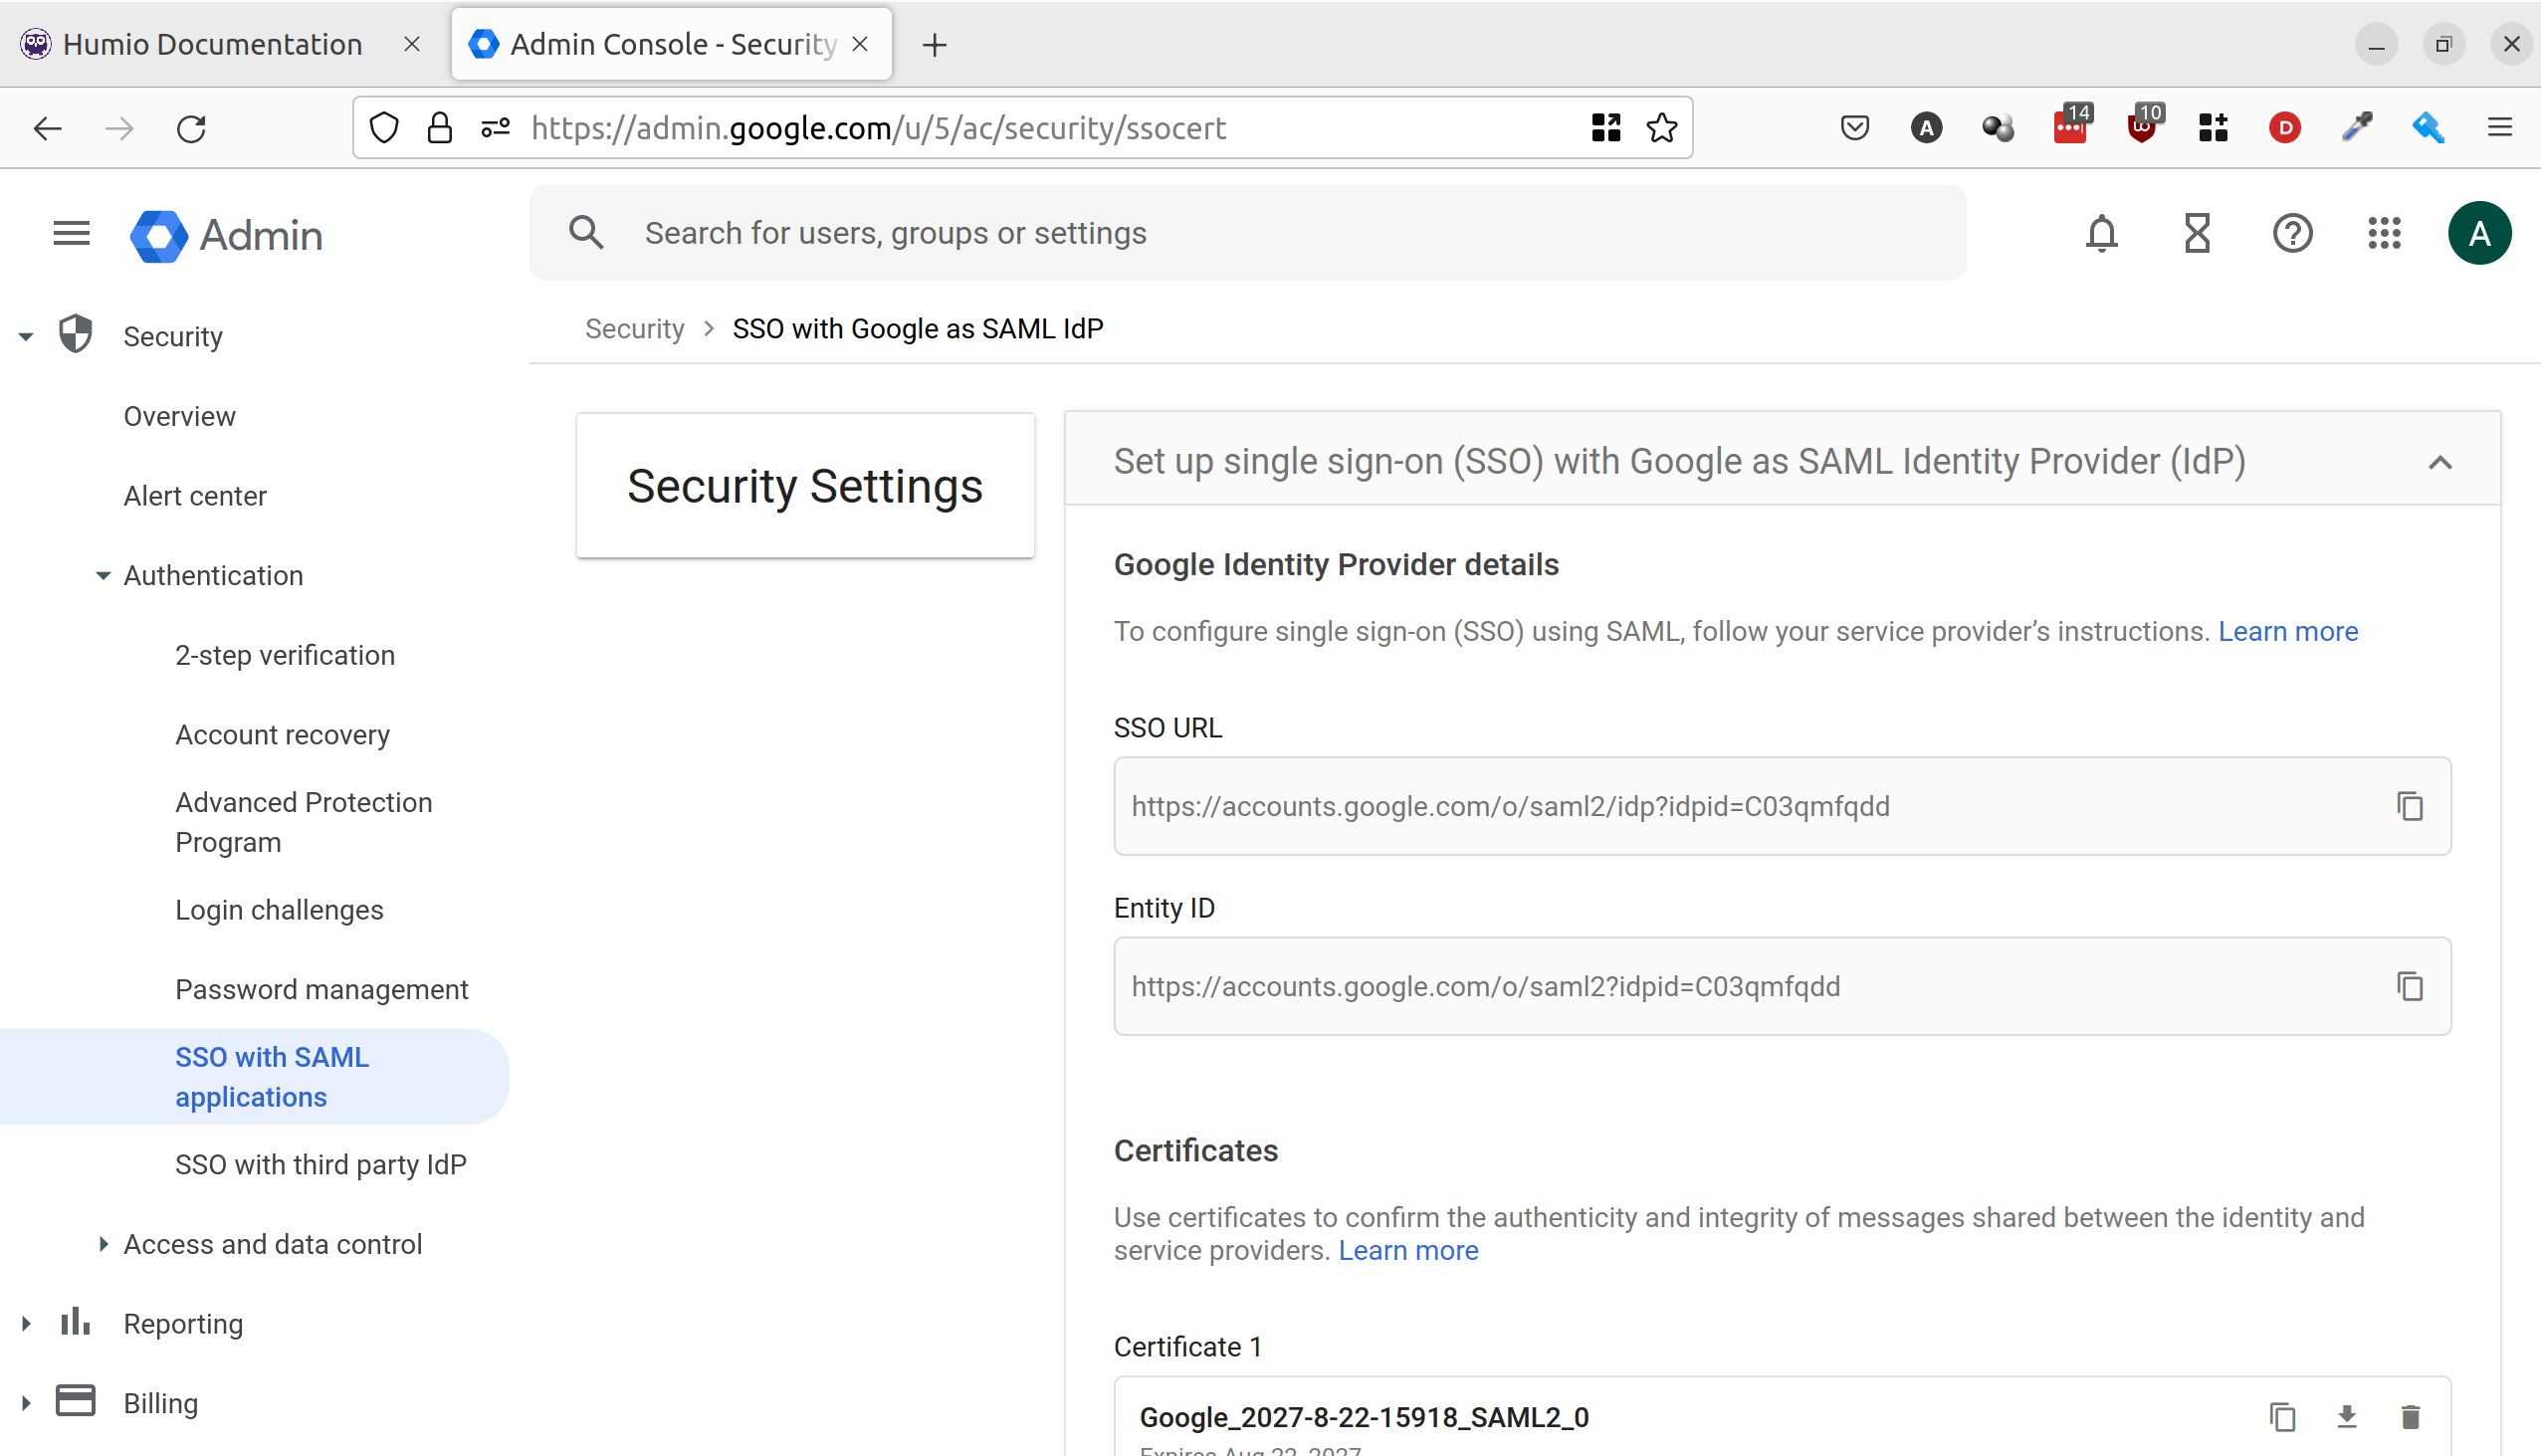Delete Certificate 1
The height and width of the screenshot is (1456, 2541).
[2411, 1417]
